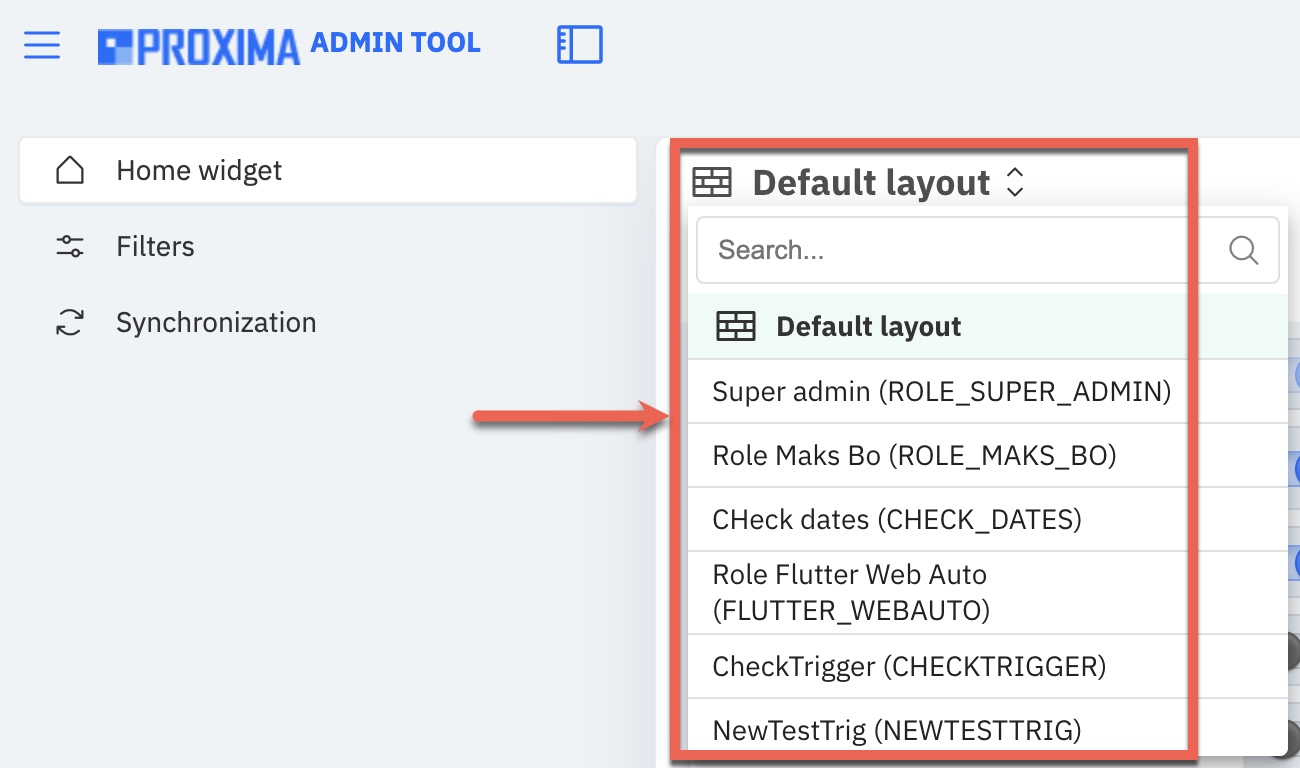The height and width of the screenshot is (768, 1300).
Task: Click the Filters sliders icon
Action: pos(70,247)
